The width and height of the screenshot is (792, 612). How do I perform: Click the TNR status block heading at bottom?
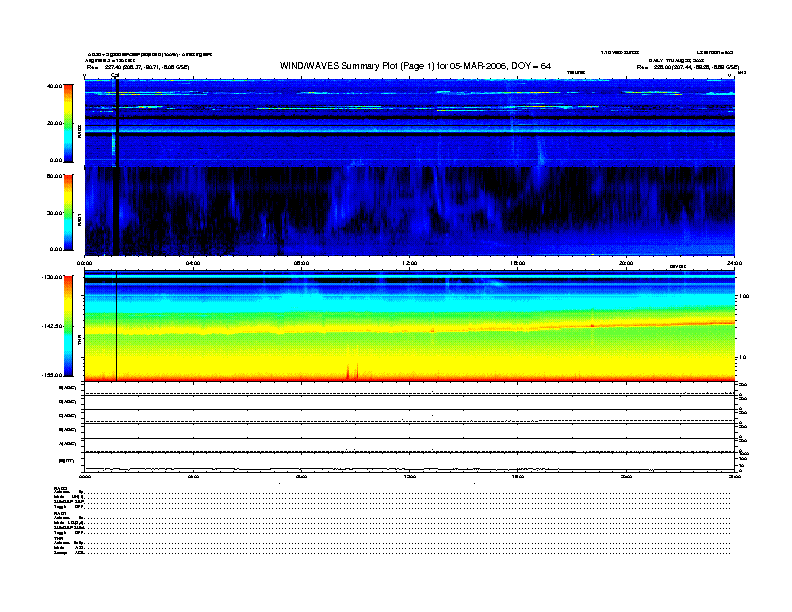58,538
